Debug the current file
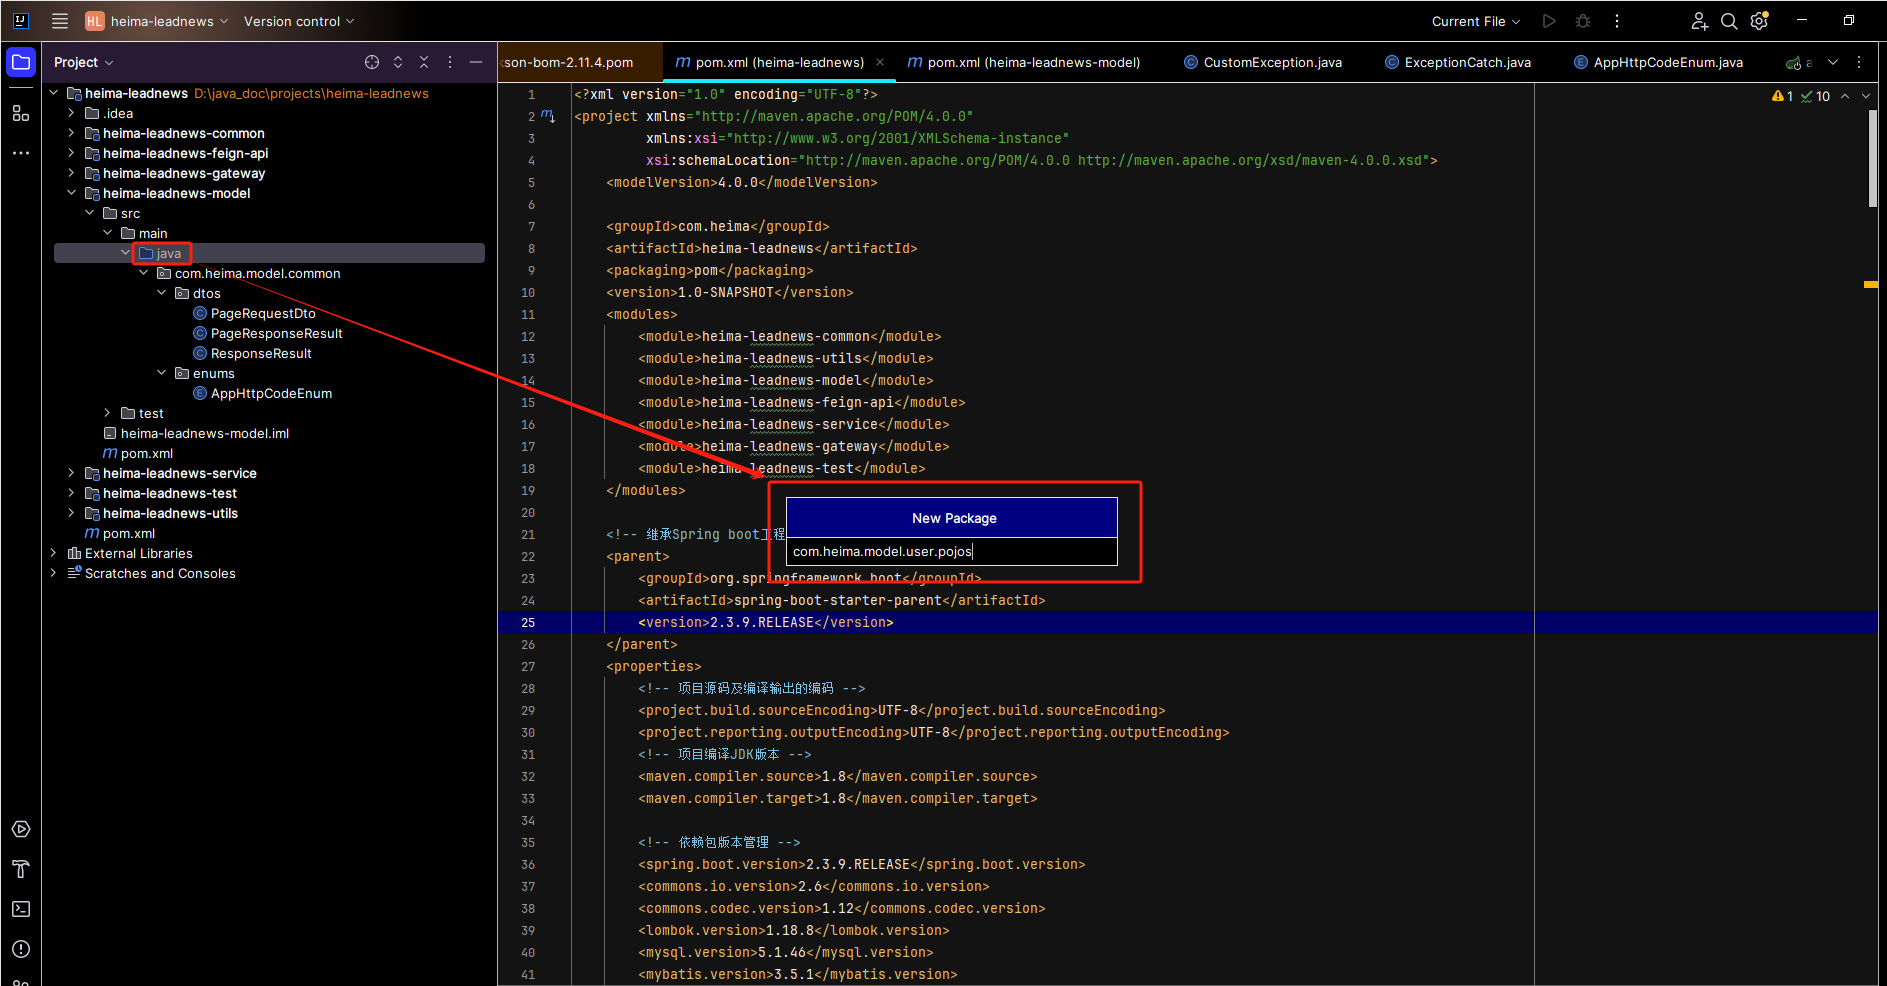This screenshot has height=986, width=1887. pyautogui.click(x=1583, y=21)
